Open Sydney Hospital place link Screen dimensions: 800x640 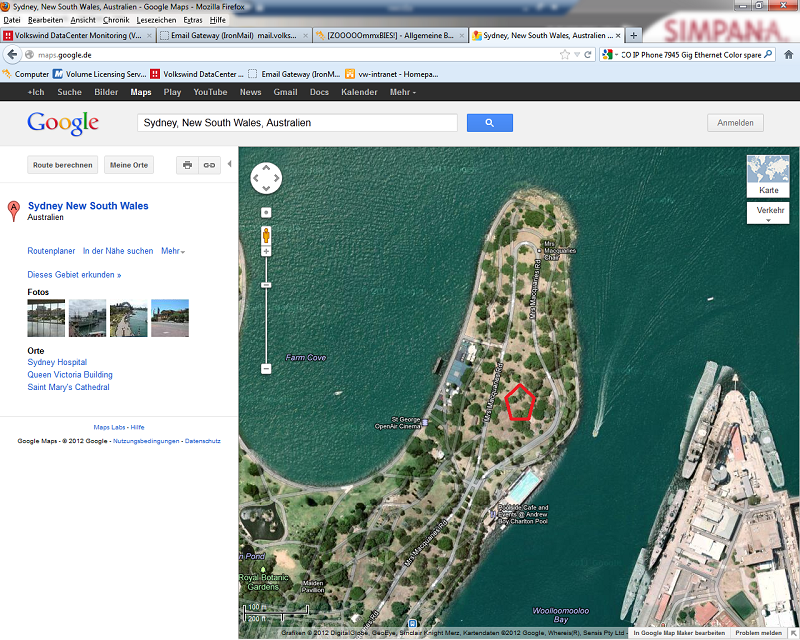[57, 362]
